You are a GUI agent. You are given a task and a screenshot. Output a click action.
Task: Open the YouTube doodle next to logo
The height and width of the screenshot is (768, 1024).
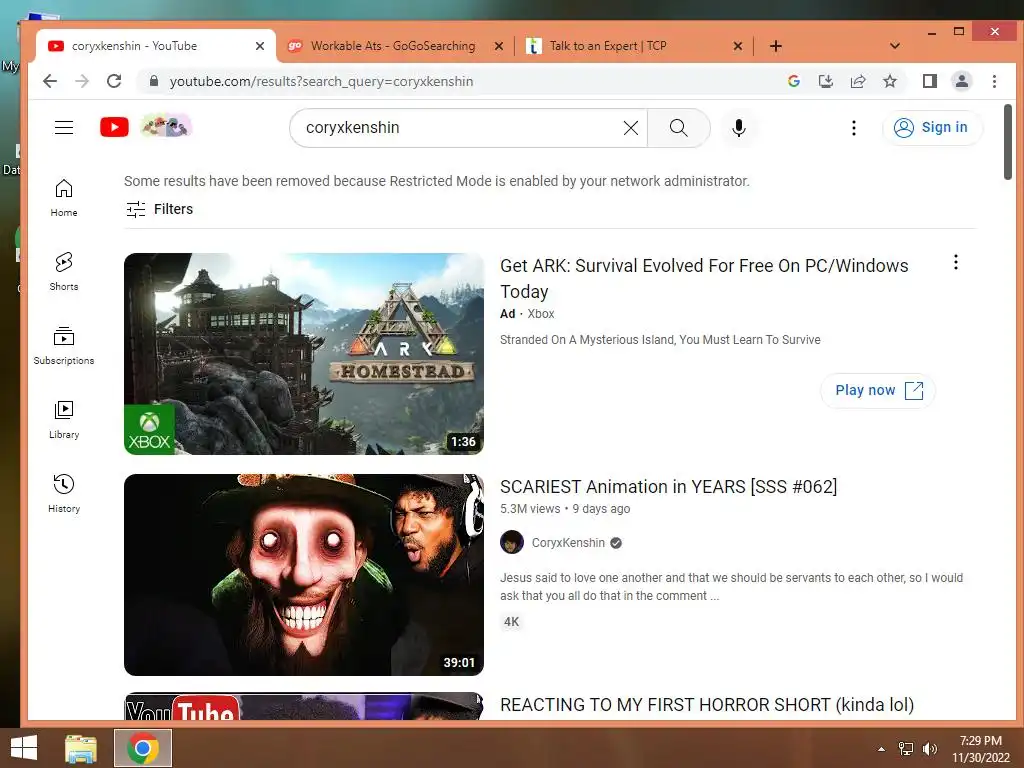point(166,125)
